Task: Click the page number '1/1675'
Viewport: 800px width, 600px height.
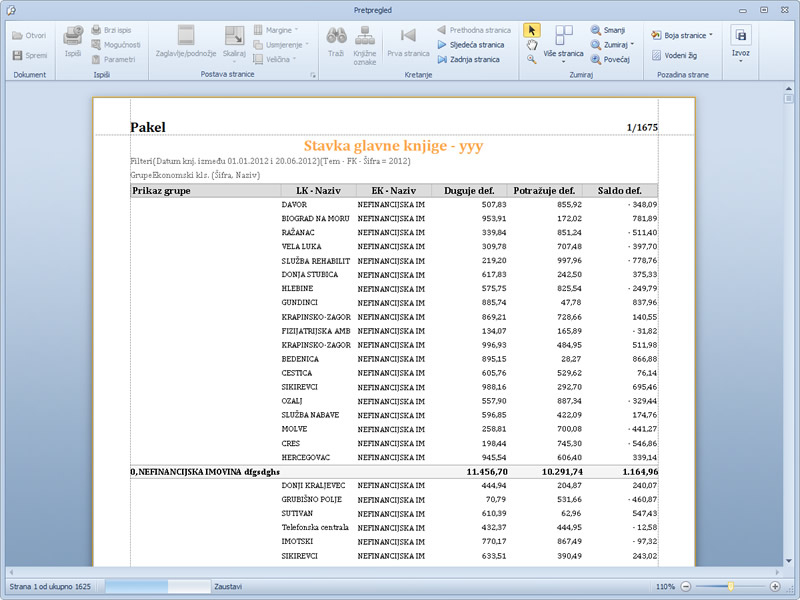Action: click(642, 128)
